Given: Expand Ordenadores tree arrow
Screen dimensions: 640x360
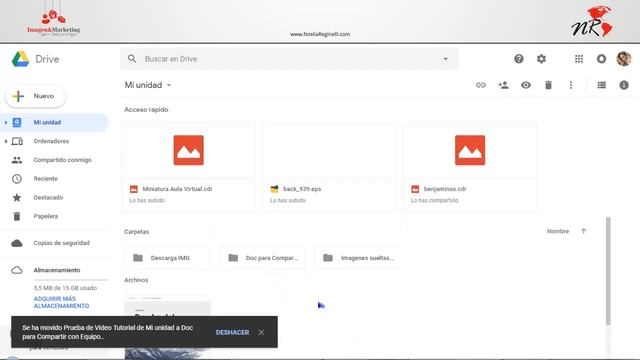Looking at the screenshot, I should click(6, 141).
